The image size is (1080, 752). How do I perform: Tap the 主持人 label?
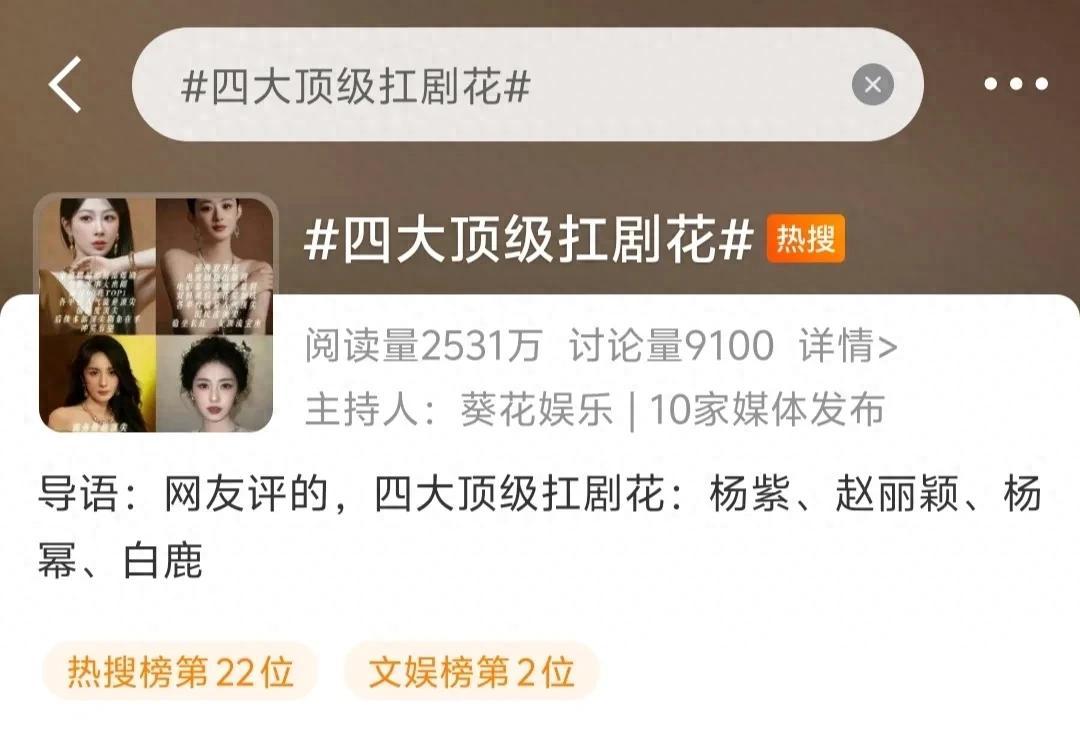pyautogui.click(x=362, y=409)
